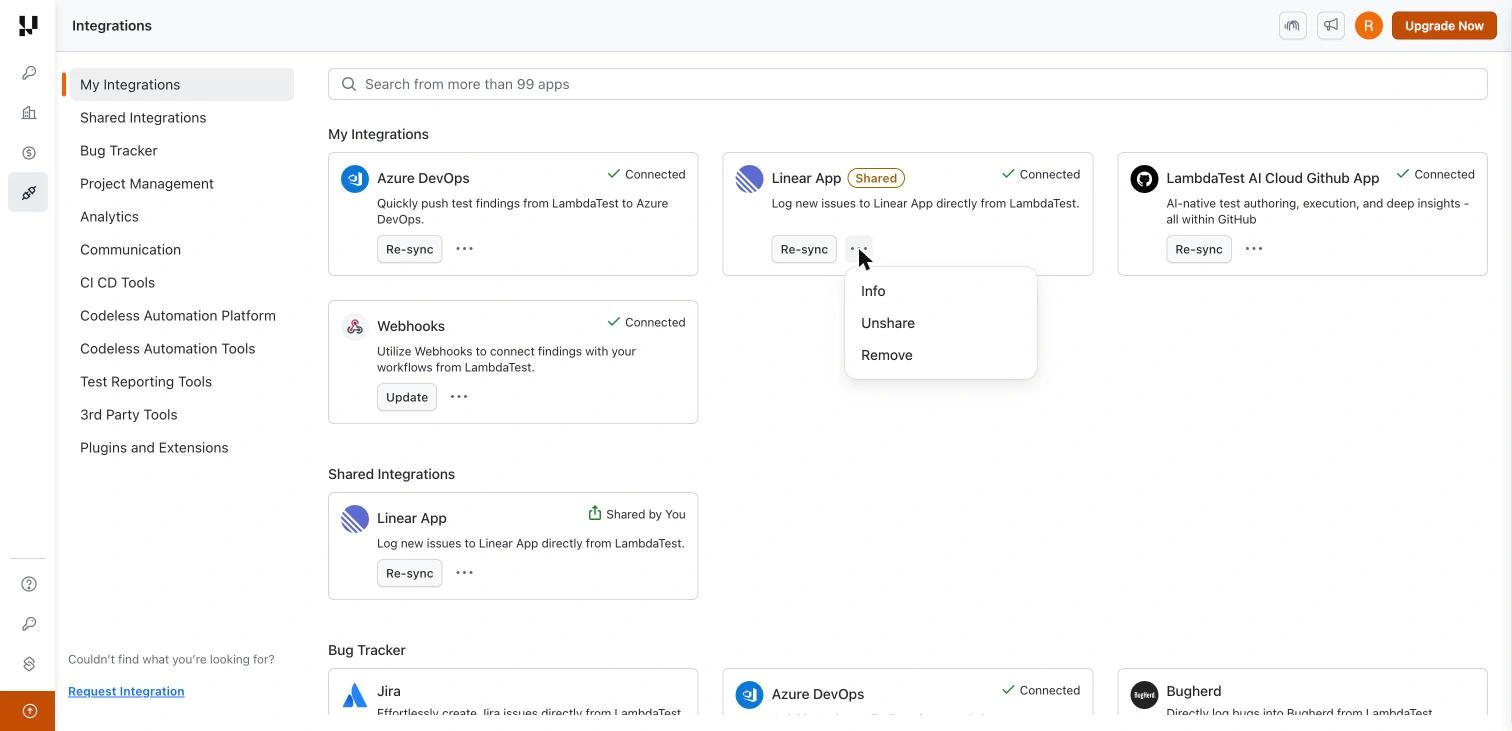Image resolution: width=1512 pixels, height=731 pixels.
Task: Open the Codeless Automation Platform category
Action: click(x=178, y=316)
